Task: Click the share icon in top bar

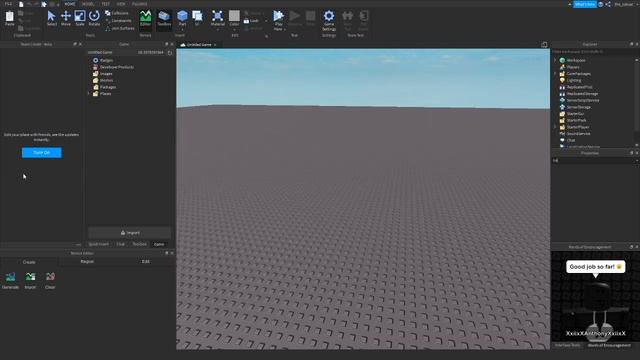Action: coord(608,4)
